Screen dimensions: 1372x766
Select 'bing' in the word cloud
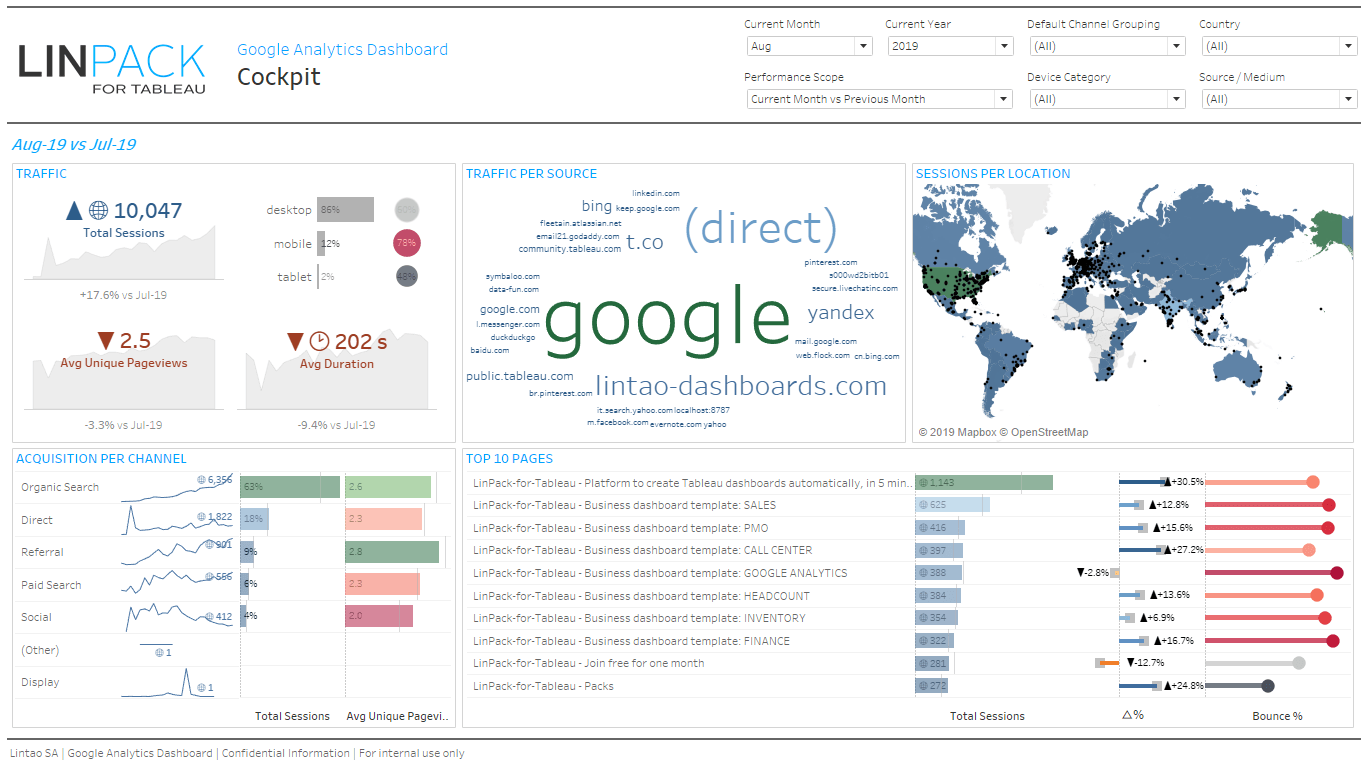(x=597, y=206)
